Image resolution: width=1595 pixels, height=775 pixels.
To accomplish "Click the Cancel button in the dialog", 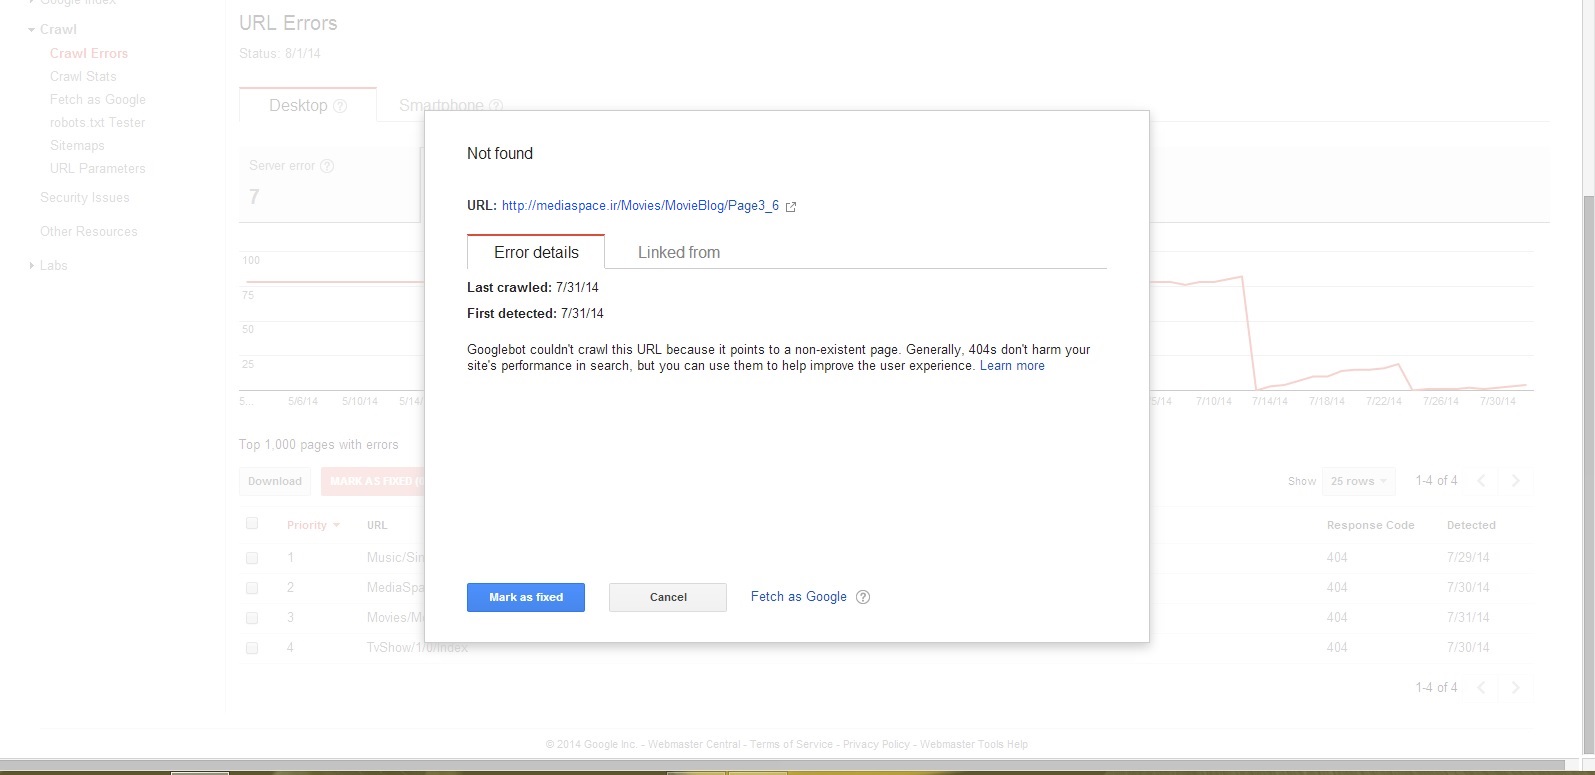I will [x=668, y=597].
